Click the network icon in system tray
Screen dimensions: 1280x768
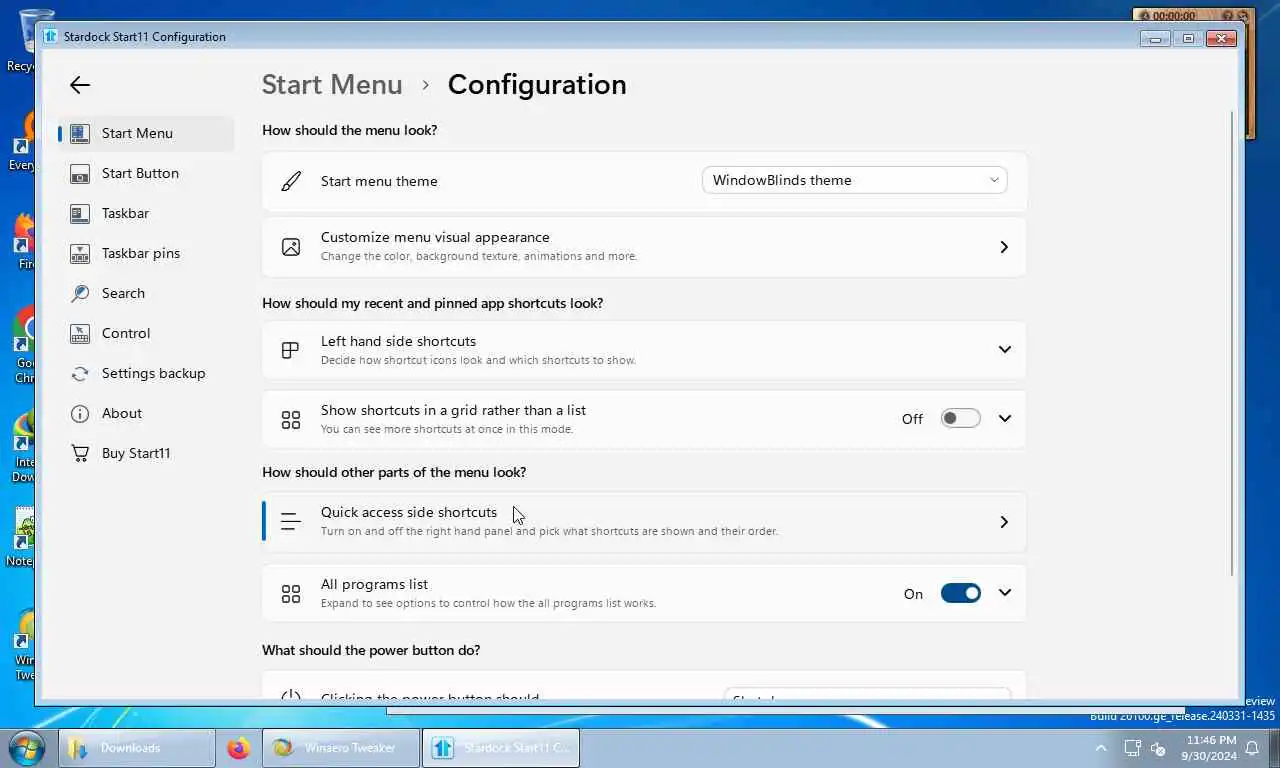[x=1132, y=748]
